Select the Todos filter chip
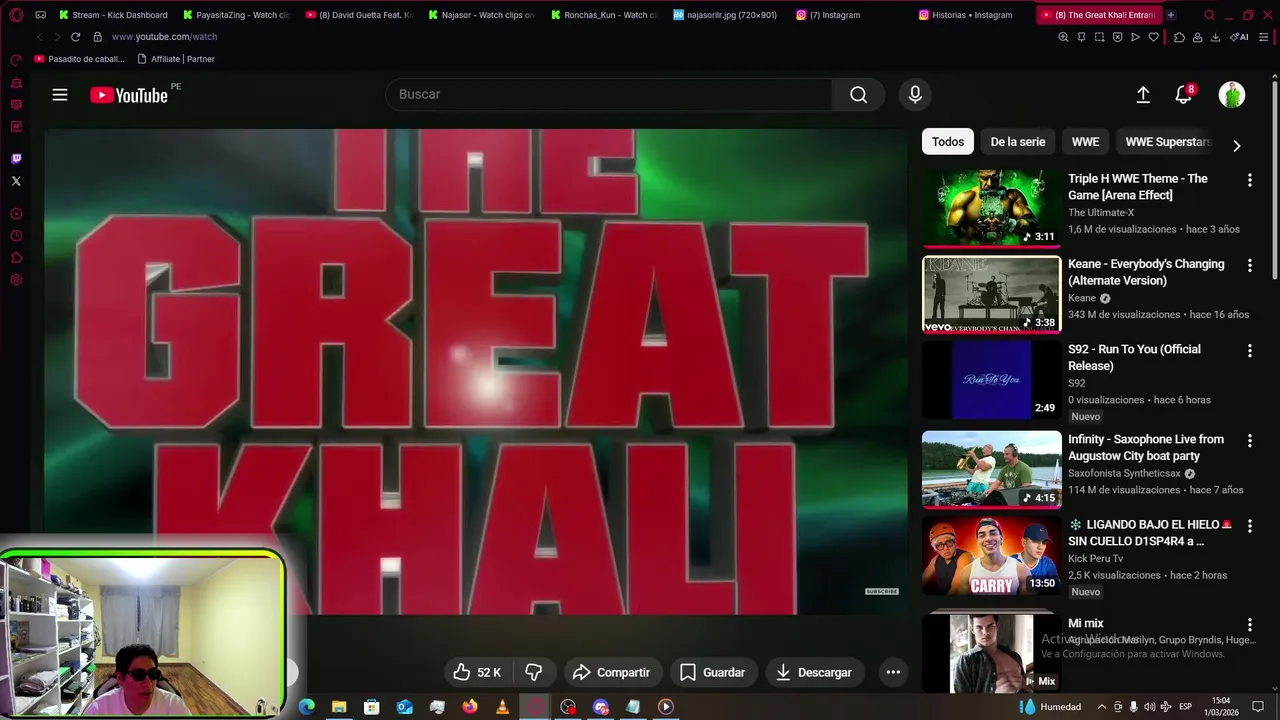This screenshot has height=720, width=1280. (948, 142)
